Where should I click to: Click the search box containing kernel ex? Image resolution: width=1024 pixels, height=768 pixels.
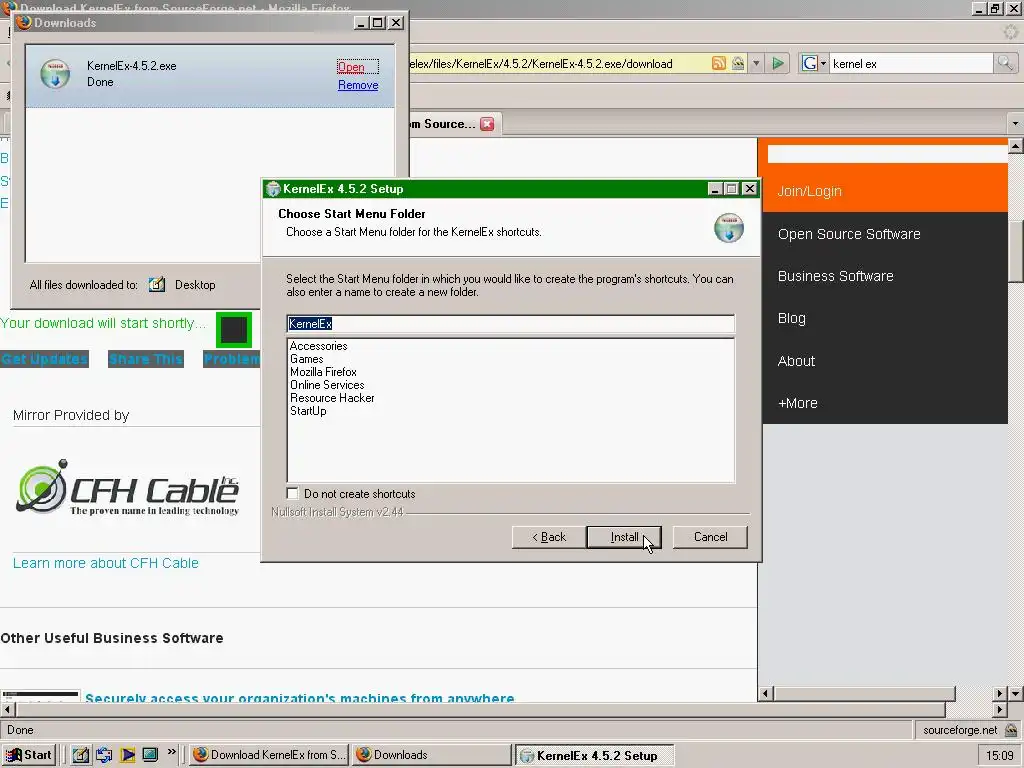911,63
